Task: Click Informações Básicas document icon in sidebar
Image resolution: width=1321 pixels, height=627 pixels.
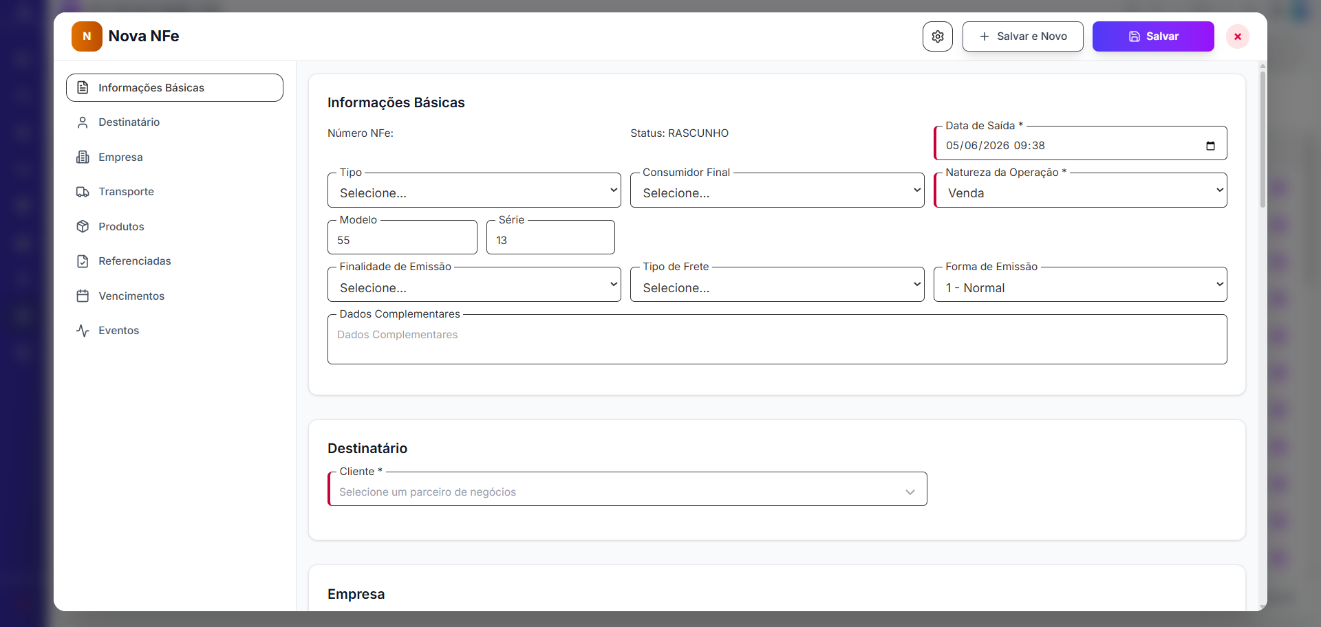Action: (83, 88)
